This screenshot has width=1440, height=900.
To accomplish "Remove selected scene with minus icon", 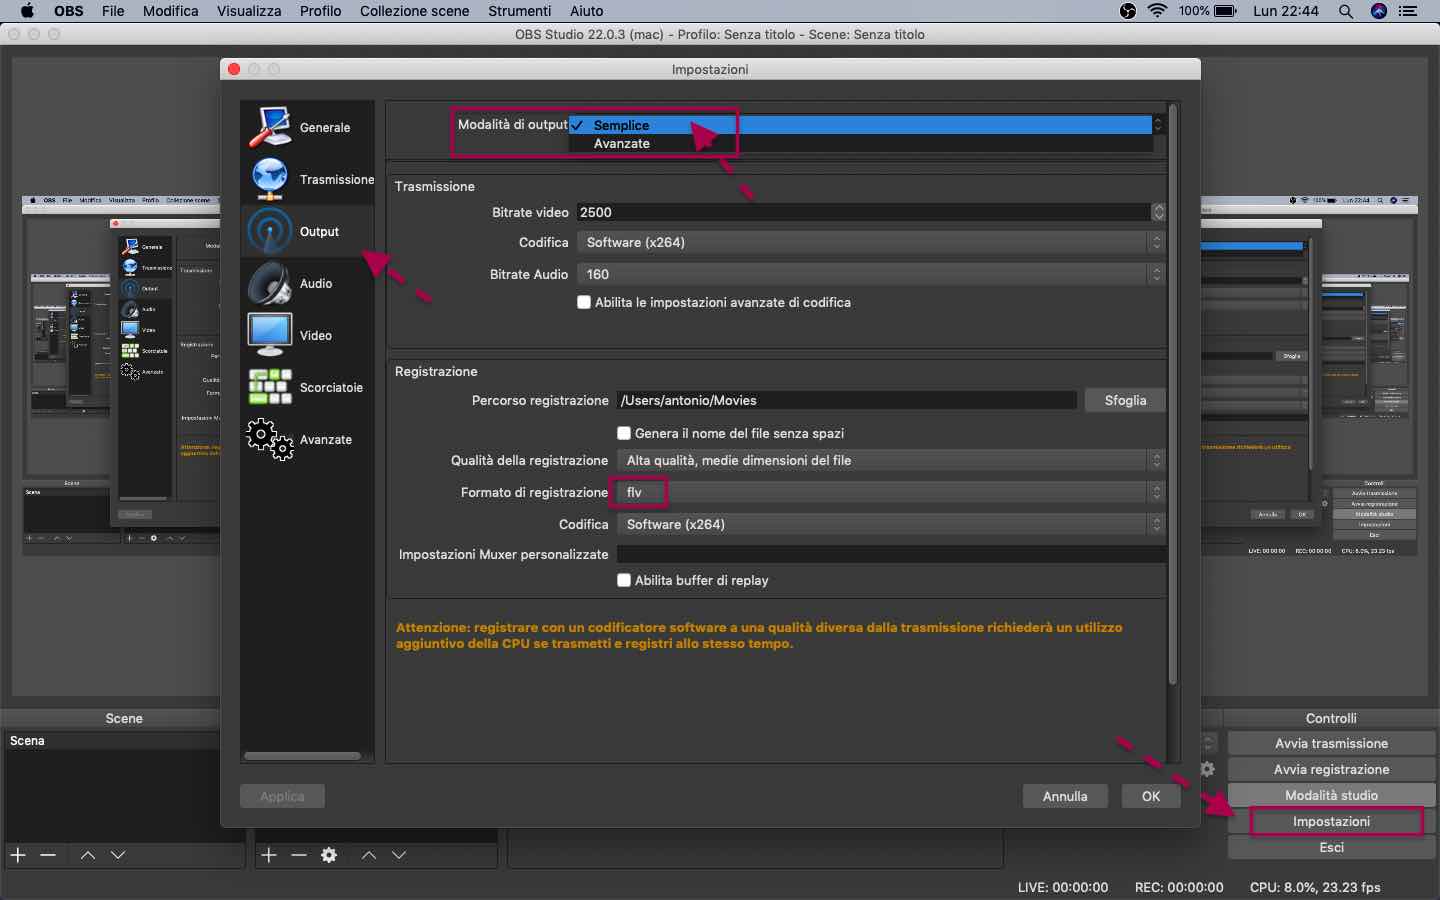I will tap(48, 855).
